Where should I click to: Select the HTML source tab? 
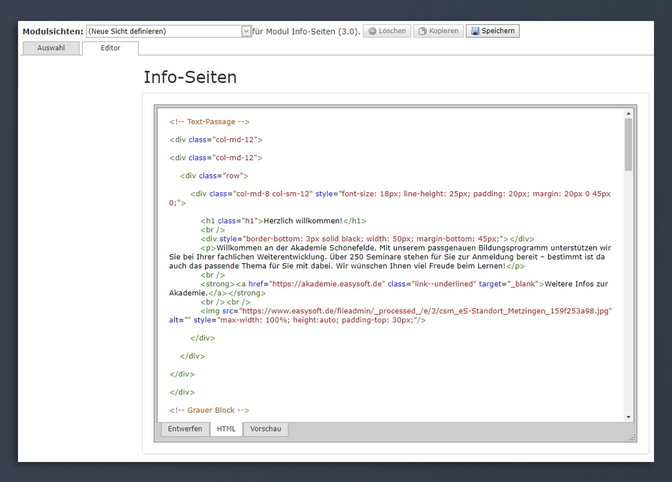(x=226, y=429)
